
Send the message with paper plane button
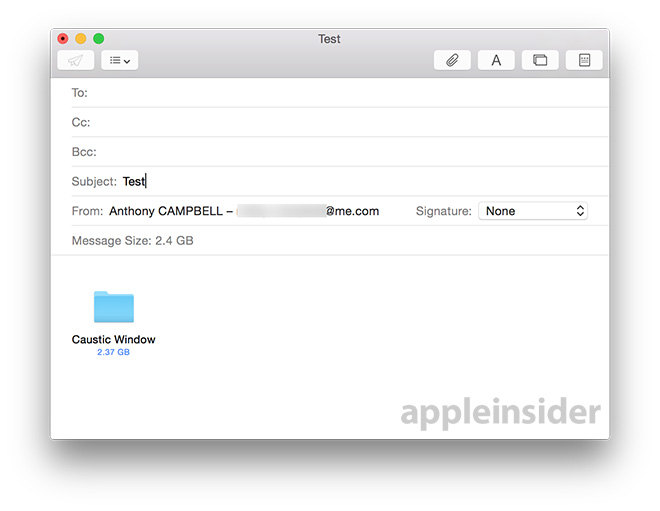pyautogui.click(x=76, y=60)
